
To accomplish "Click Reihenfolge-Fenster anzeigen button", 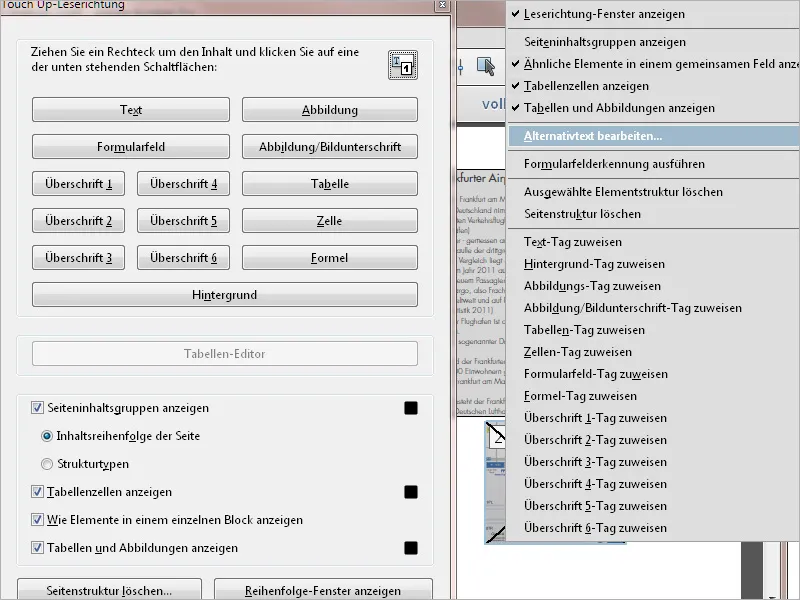I will (323, 590).
